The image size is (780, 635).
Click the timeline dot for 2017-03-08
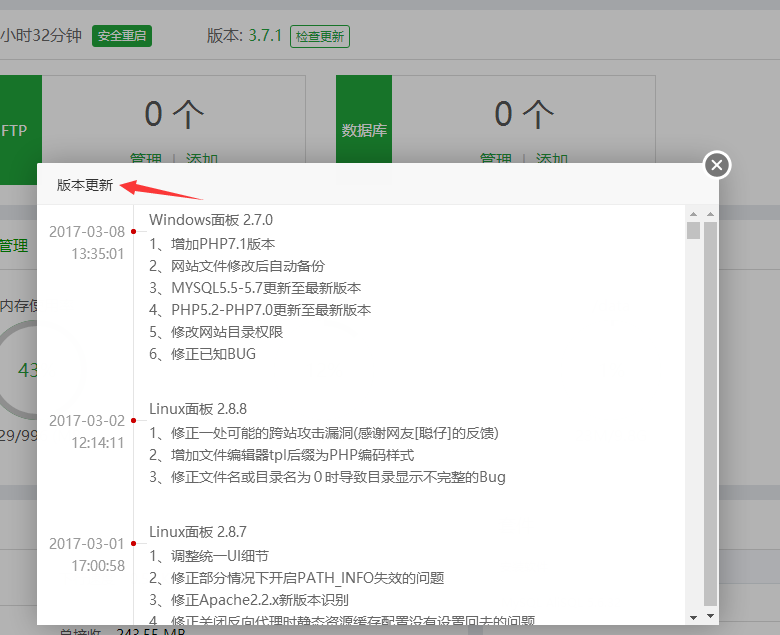(x=133, y=231)
